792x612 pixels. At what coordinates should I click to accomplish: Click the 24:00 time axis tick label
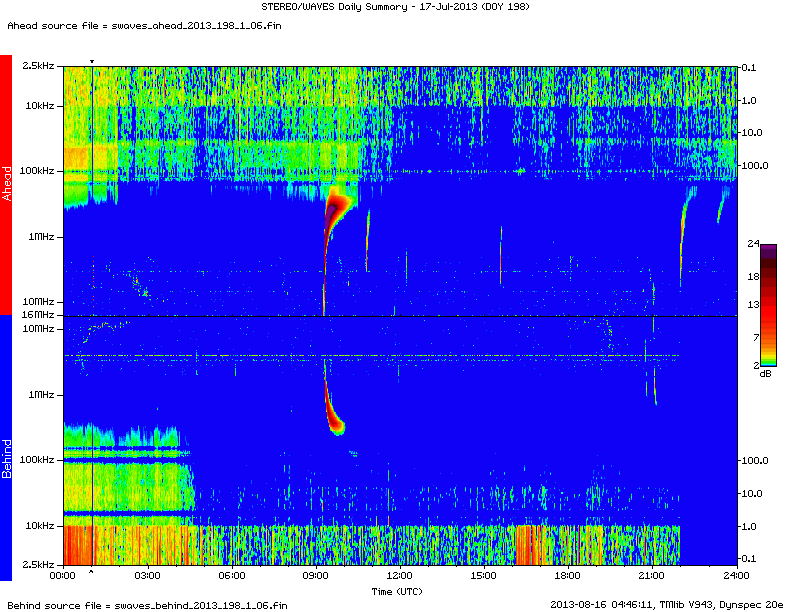(736, 575)
